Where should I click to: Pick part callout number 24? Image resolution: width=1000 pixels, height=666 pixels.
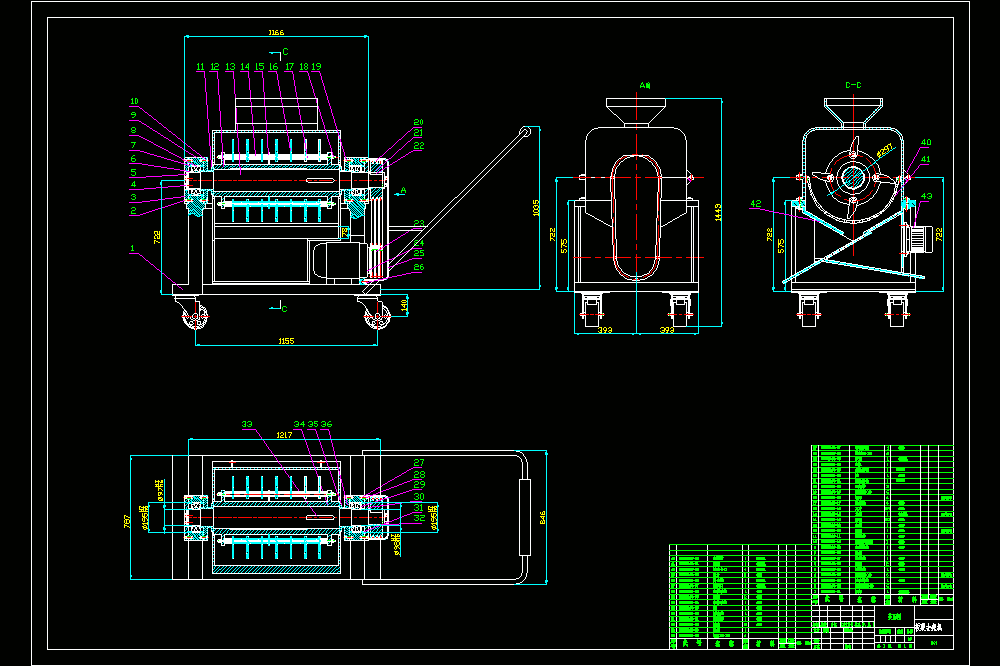click(x=419, y=243)
